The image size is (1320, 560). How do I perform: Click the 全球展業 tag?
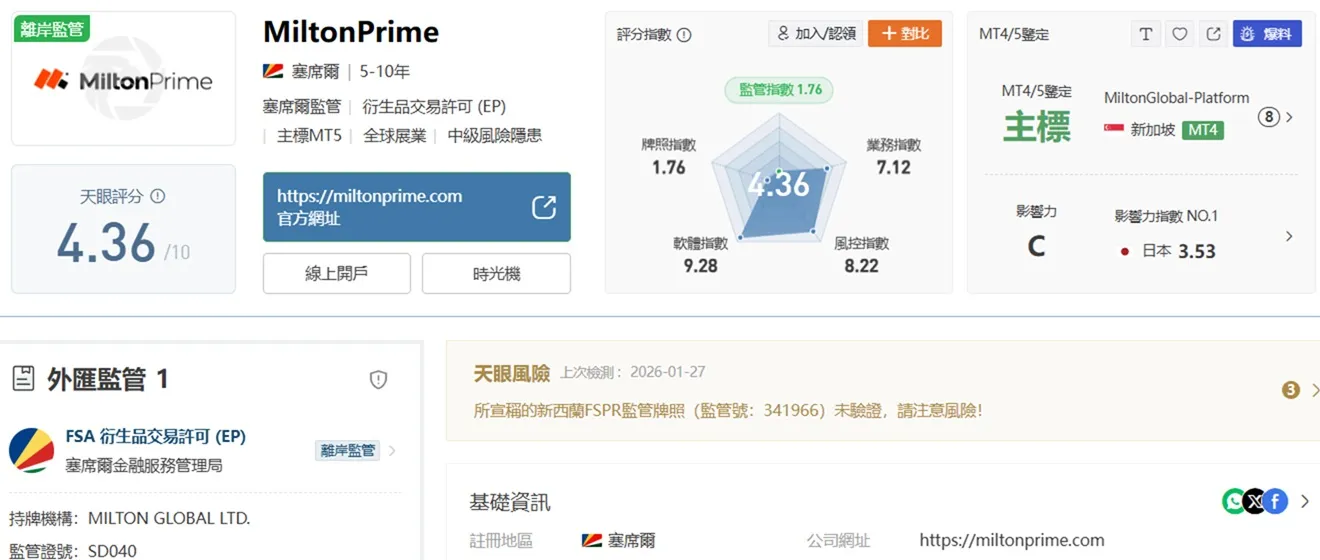[394, 135]
